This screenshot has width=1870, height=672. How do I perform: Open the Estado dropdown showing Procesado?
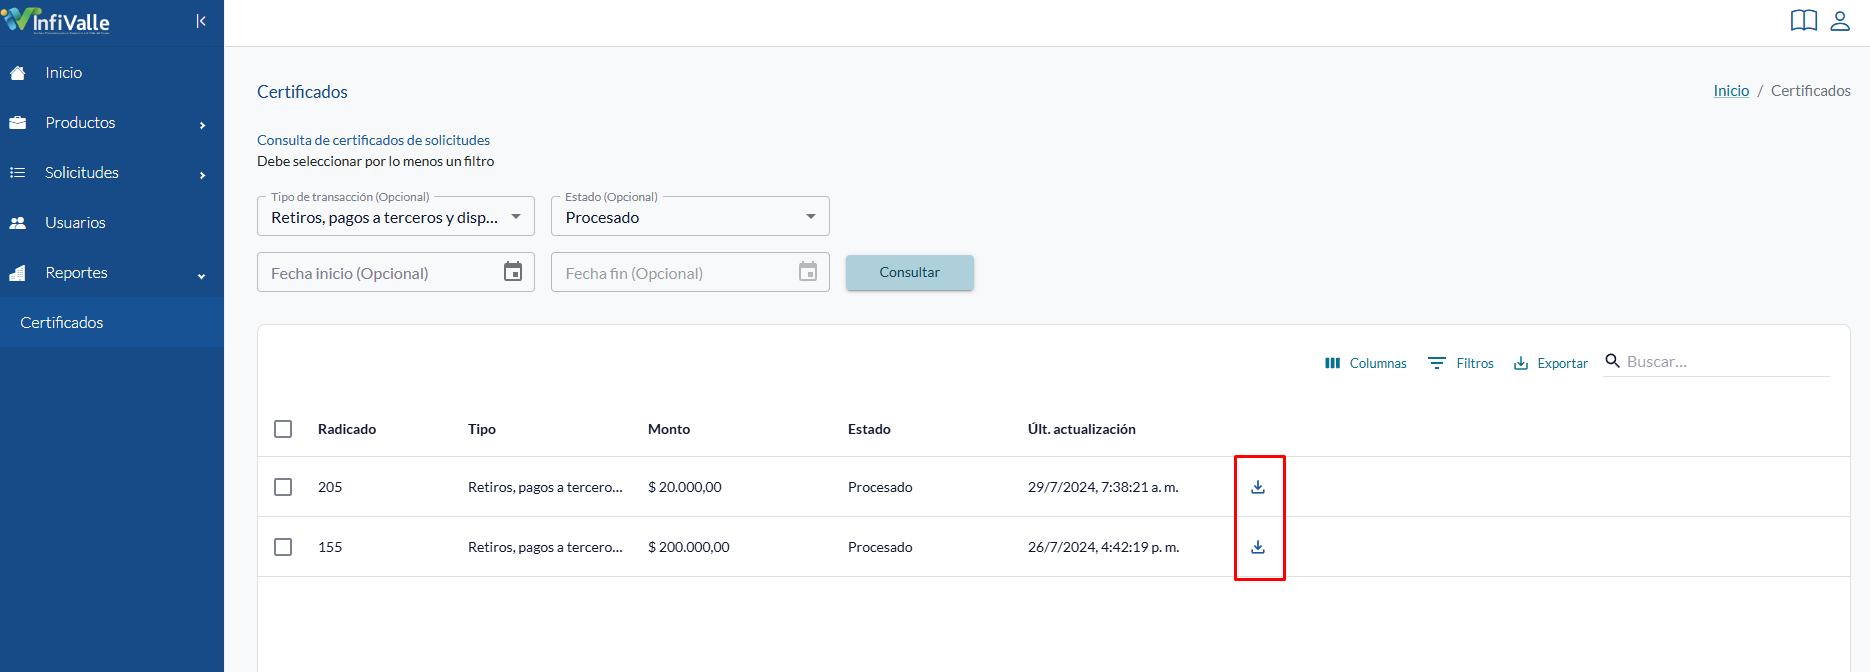pos(690,217)
